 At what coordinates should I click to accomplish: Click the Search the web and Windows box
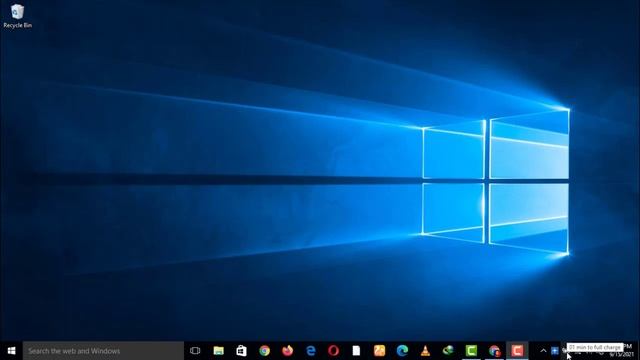point(103,351)
